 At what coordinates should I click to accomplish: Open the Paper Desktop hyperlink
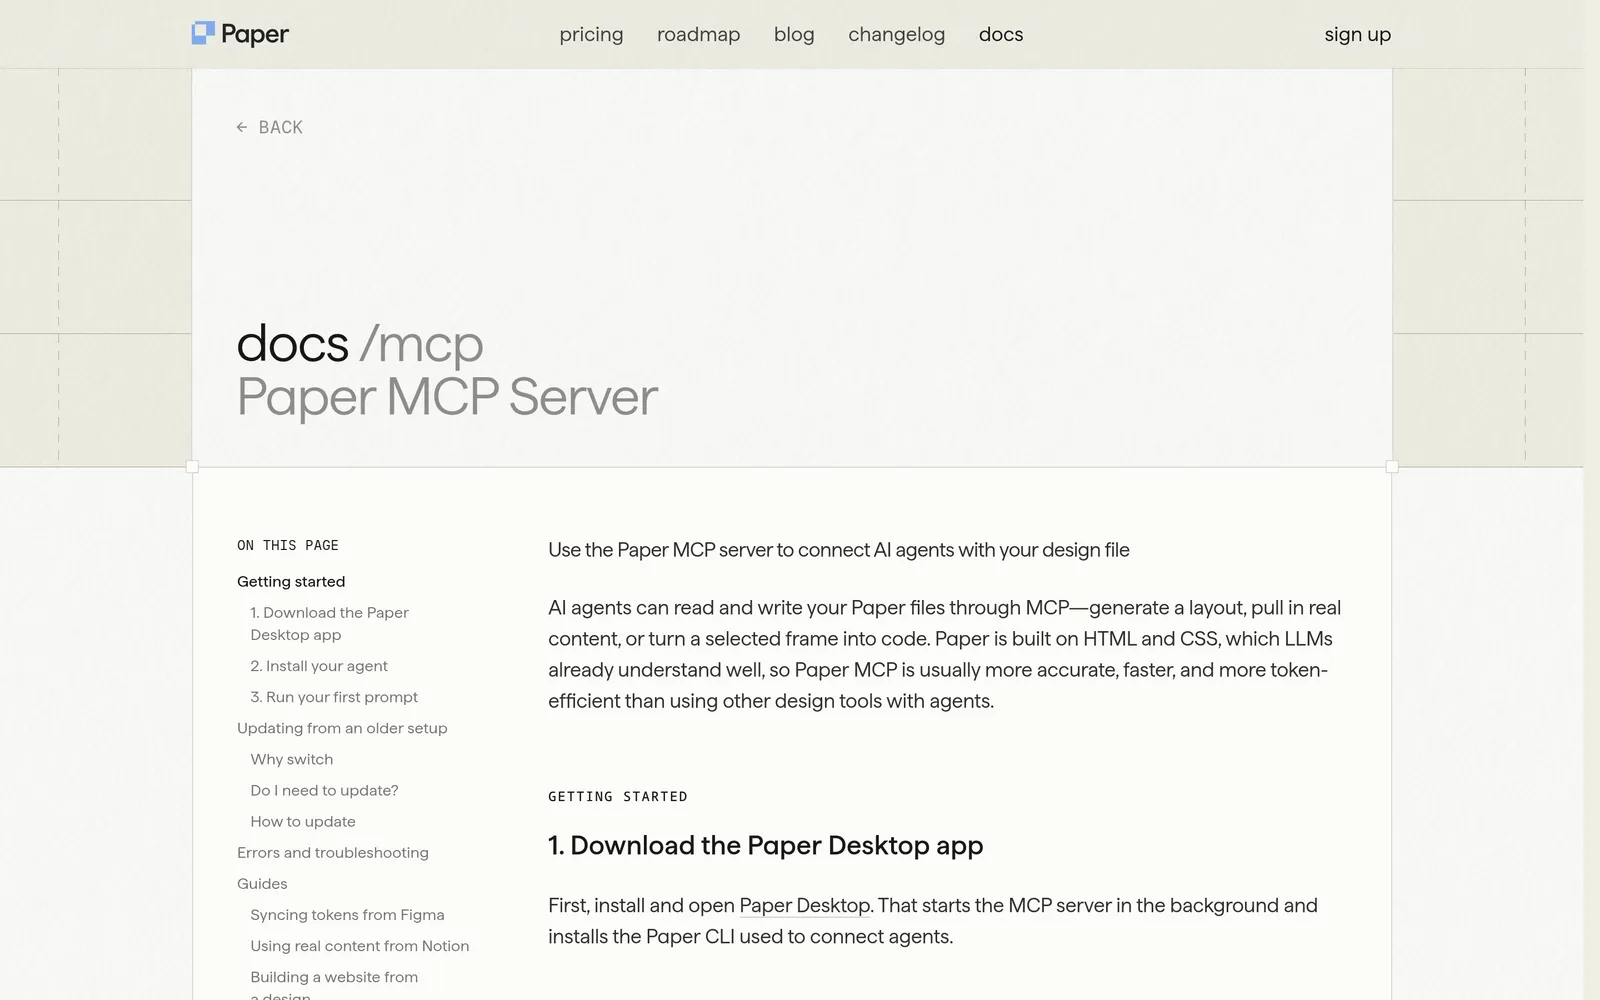click(804, 905)
